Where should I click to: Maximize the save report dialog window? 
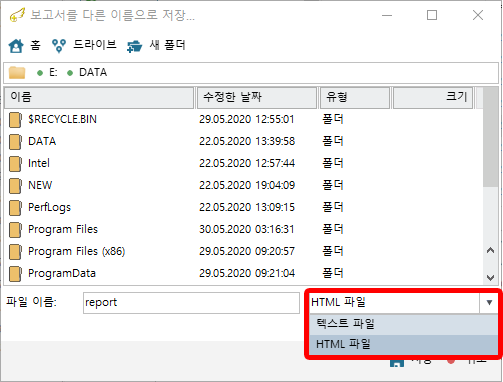(432, 15)
